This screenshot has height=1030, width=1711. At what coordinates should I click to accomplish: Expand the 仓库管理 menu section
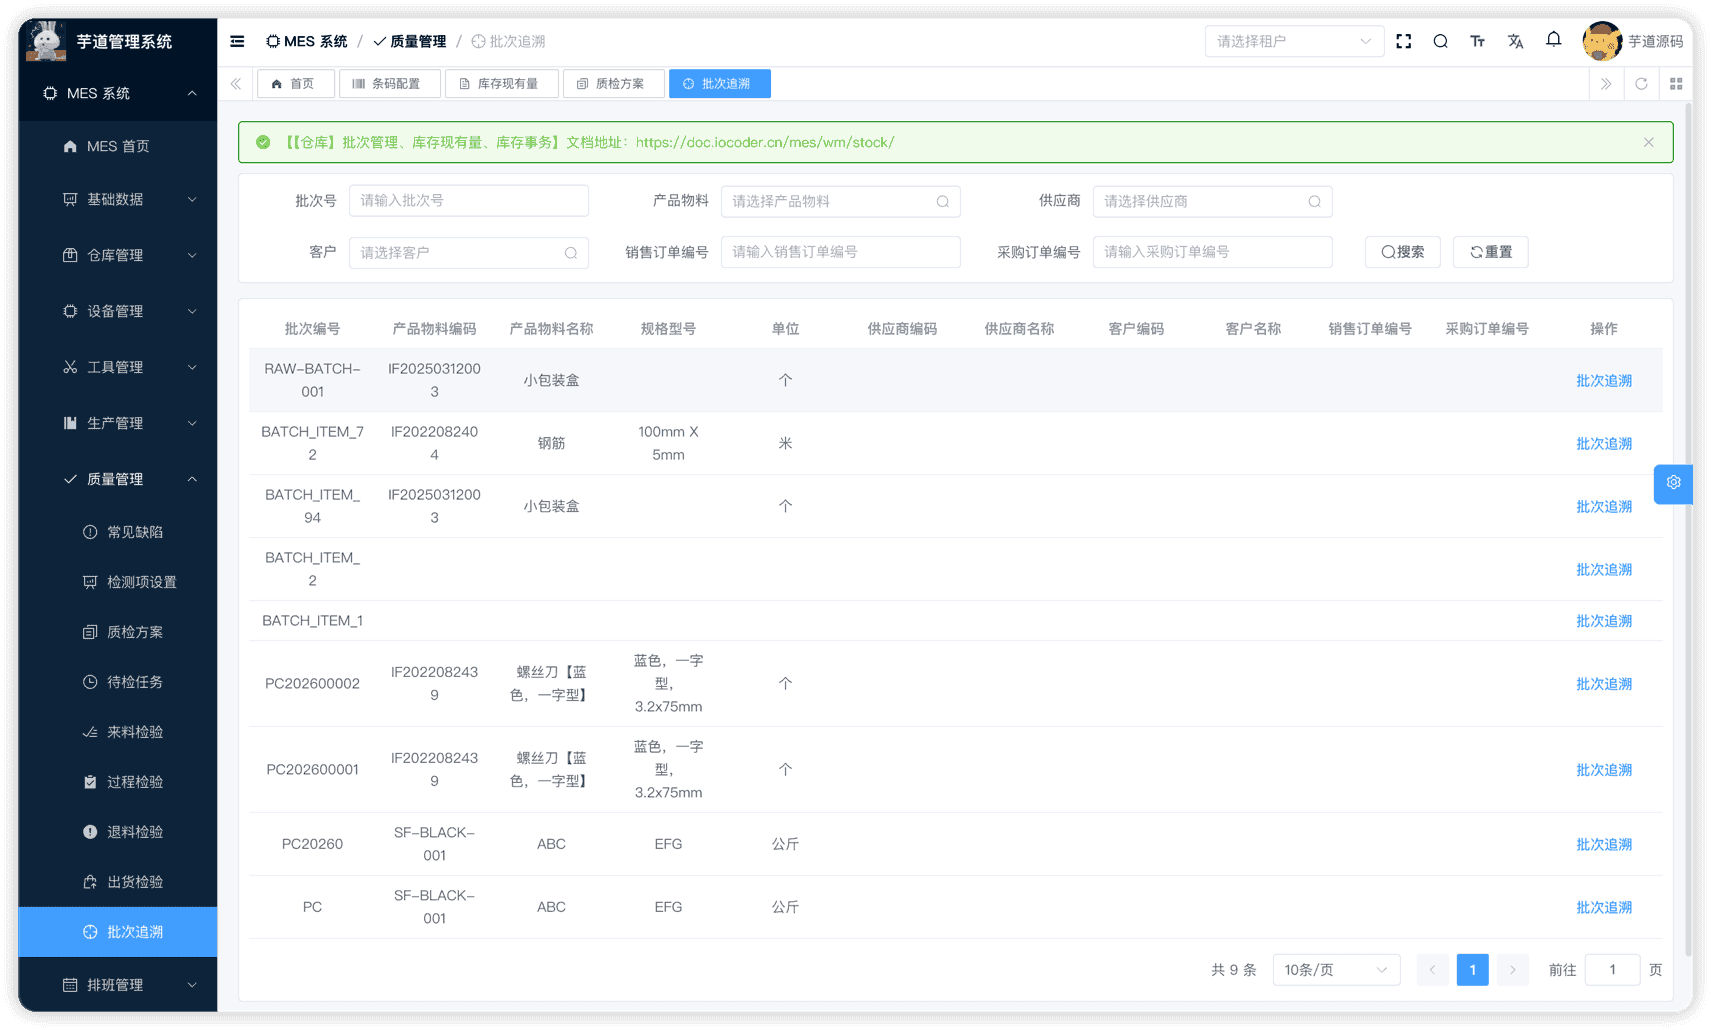(x=117, y=255)
